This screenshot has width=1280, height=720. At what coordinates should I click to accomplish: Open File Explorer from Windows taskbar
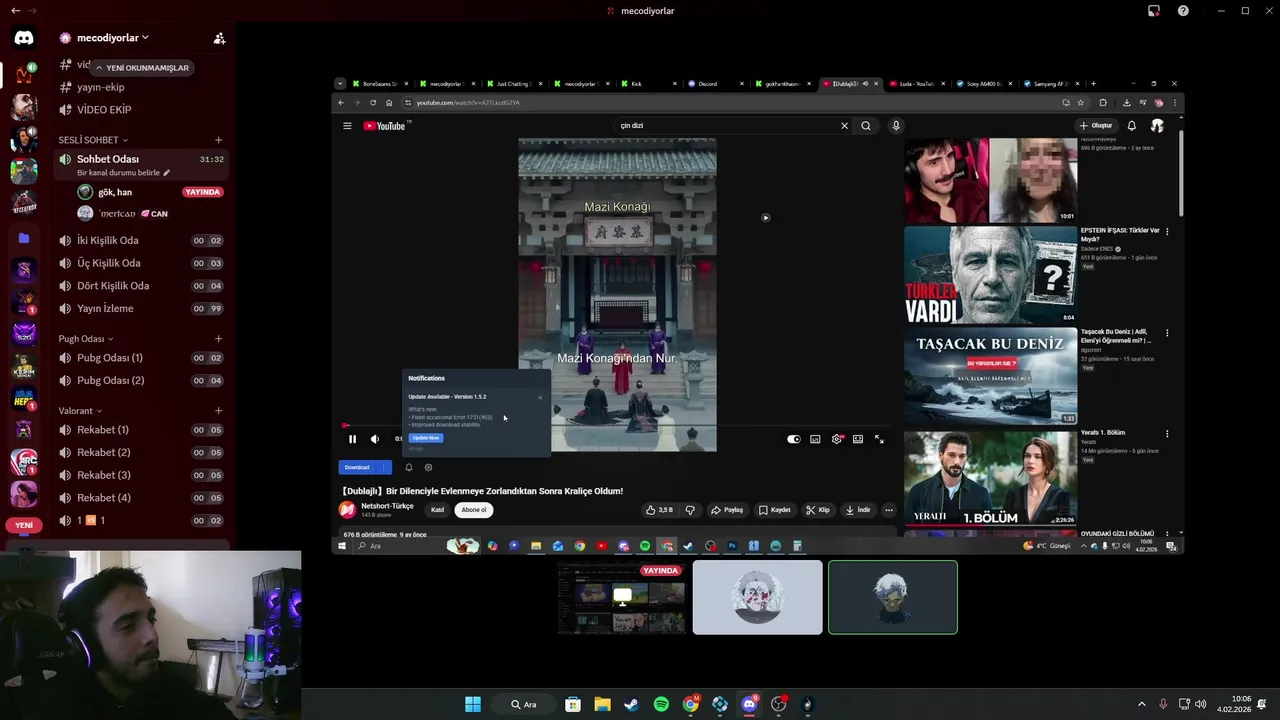click(x=602, y=704)
